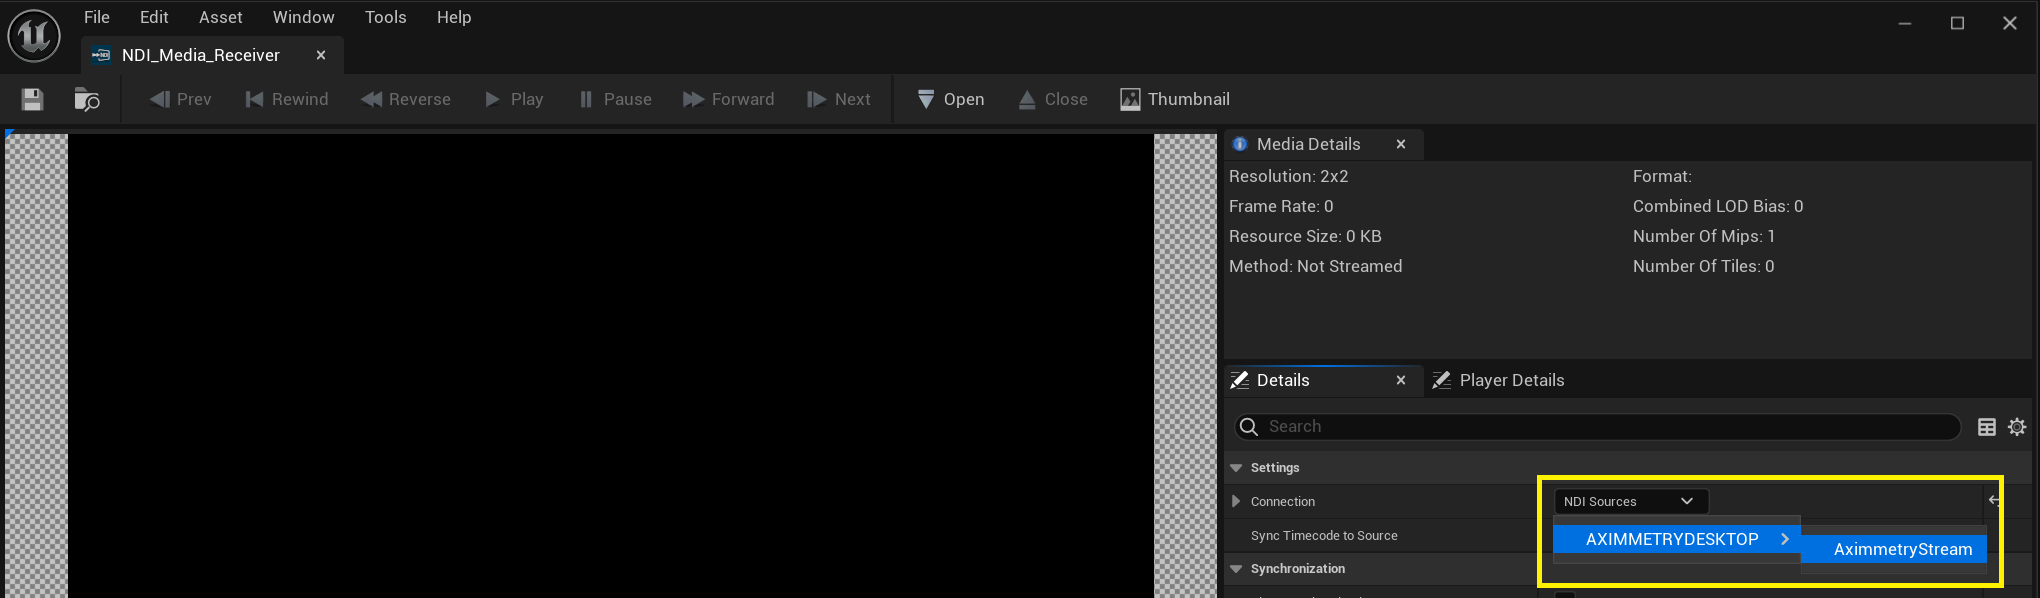Open the Details panel settings gear

(2017, 427)
